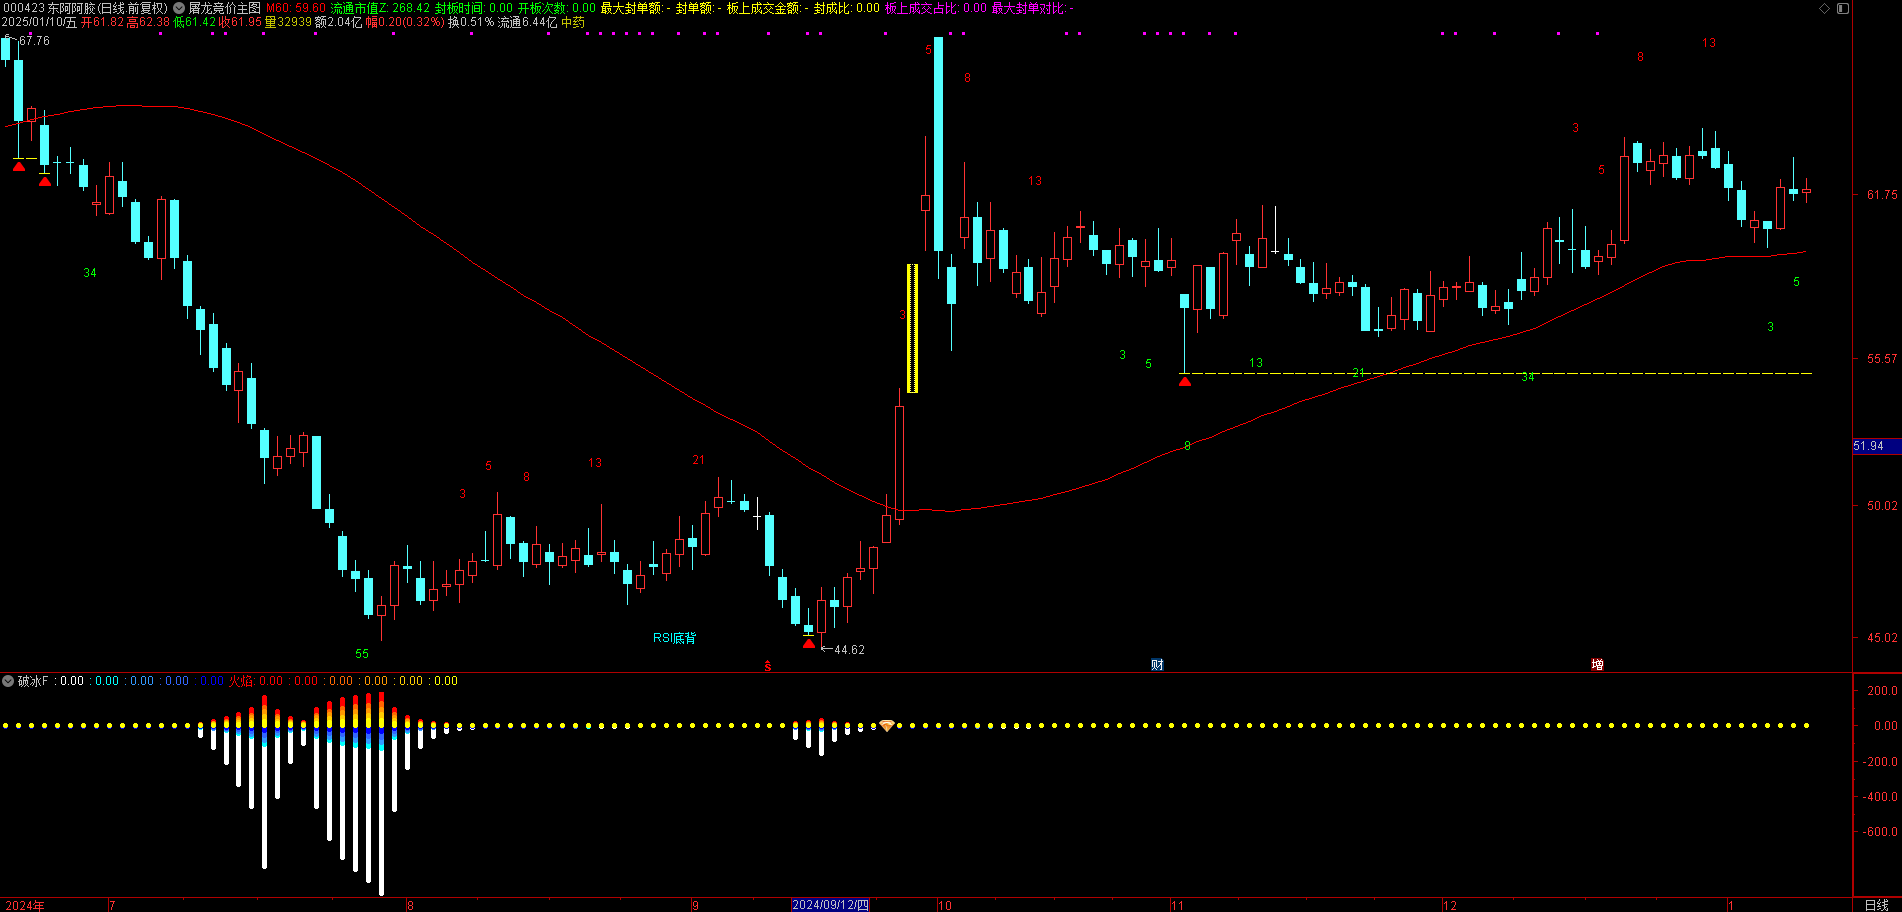The image size is (1902, 912).
Task: Click the yellow striped bar marker
Action: pos(912,328)
